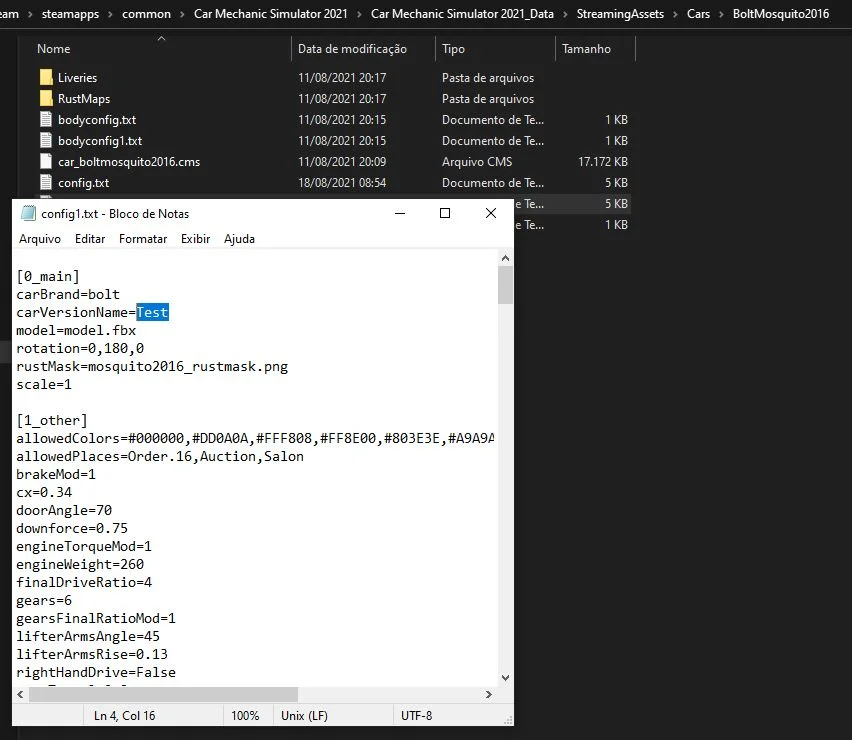Click the Notepad icon in title bar

pyautogui.click(x=28, y=213)
